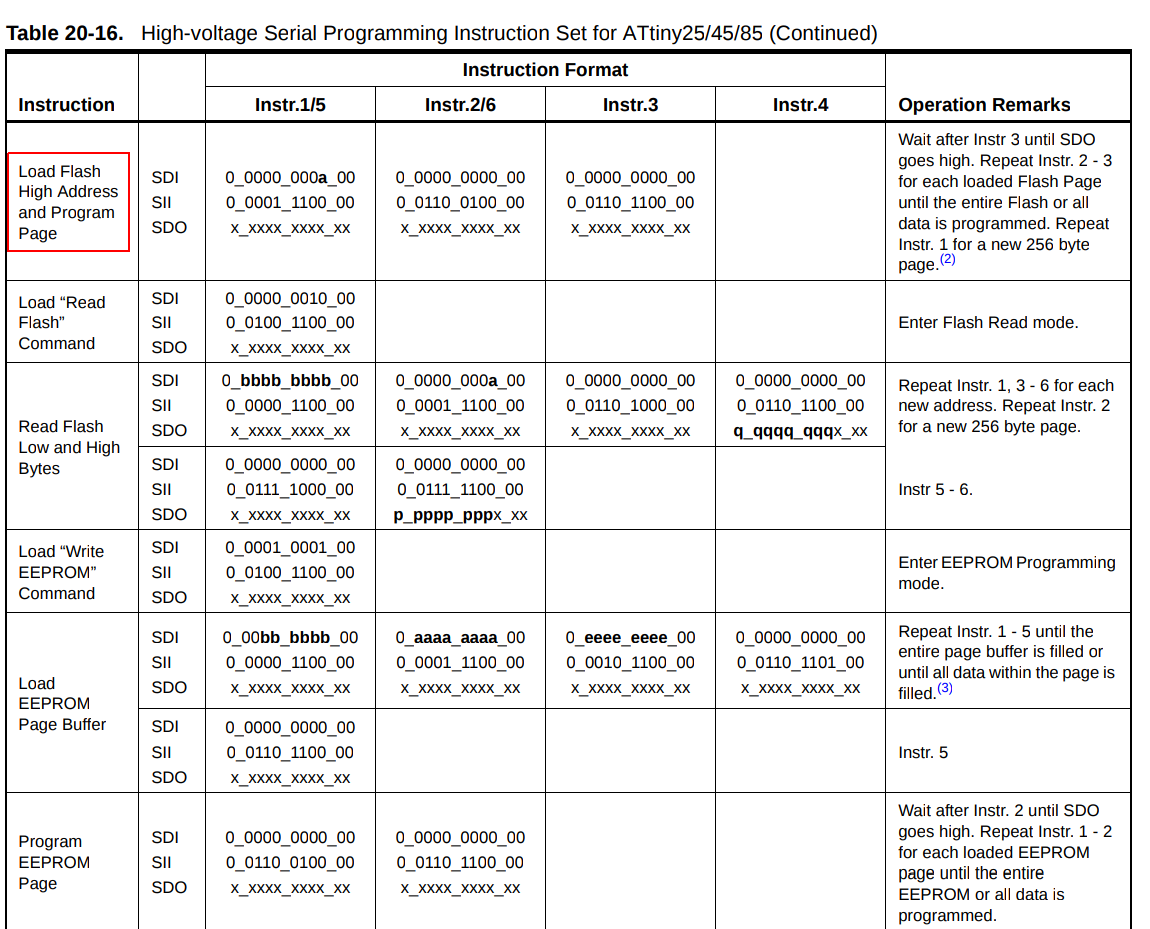This screenshot has height=929, width=1150.
Task: Click the 'Instr.1/5' column header
Action: click(290, 105)
